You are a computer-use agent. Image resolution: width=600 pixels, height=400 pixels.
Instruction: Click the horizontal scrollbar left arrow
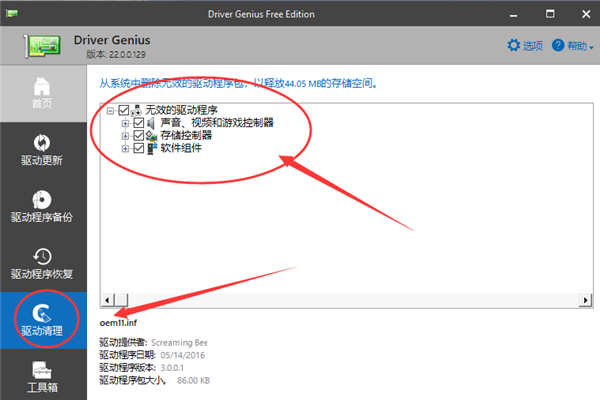pos(108,300)
